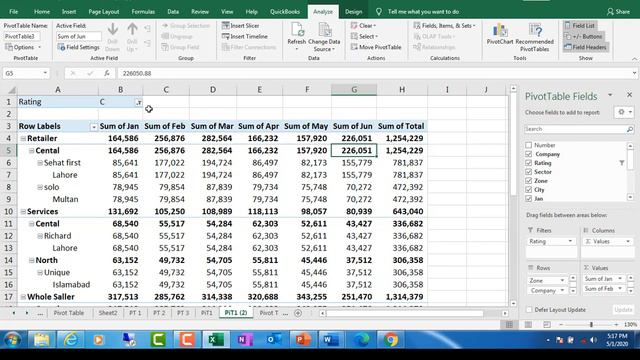
Task: Open the PivotTable Options button
Action: [x=23, y=47]
